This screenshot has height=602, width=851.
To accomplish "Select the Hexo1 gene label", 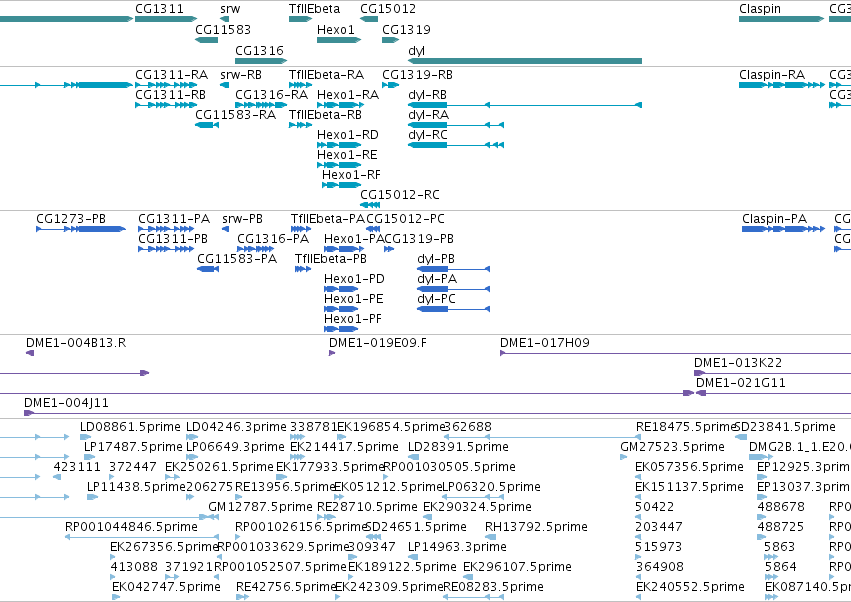I will [x=335, y=29].
